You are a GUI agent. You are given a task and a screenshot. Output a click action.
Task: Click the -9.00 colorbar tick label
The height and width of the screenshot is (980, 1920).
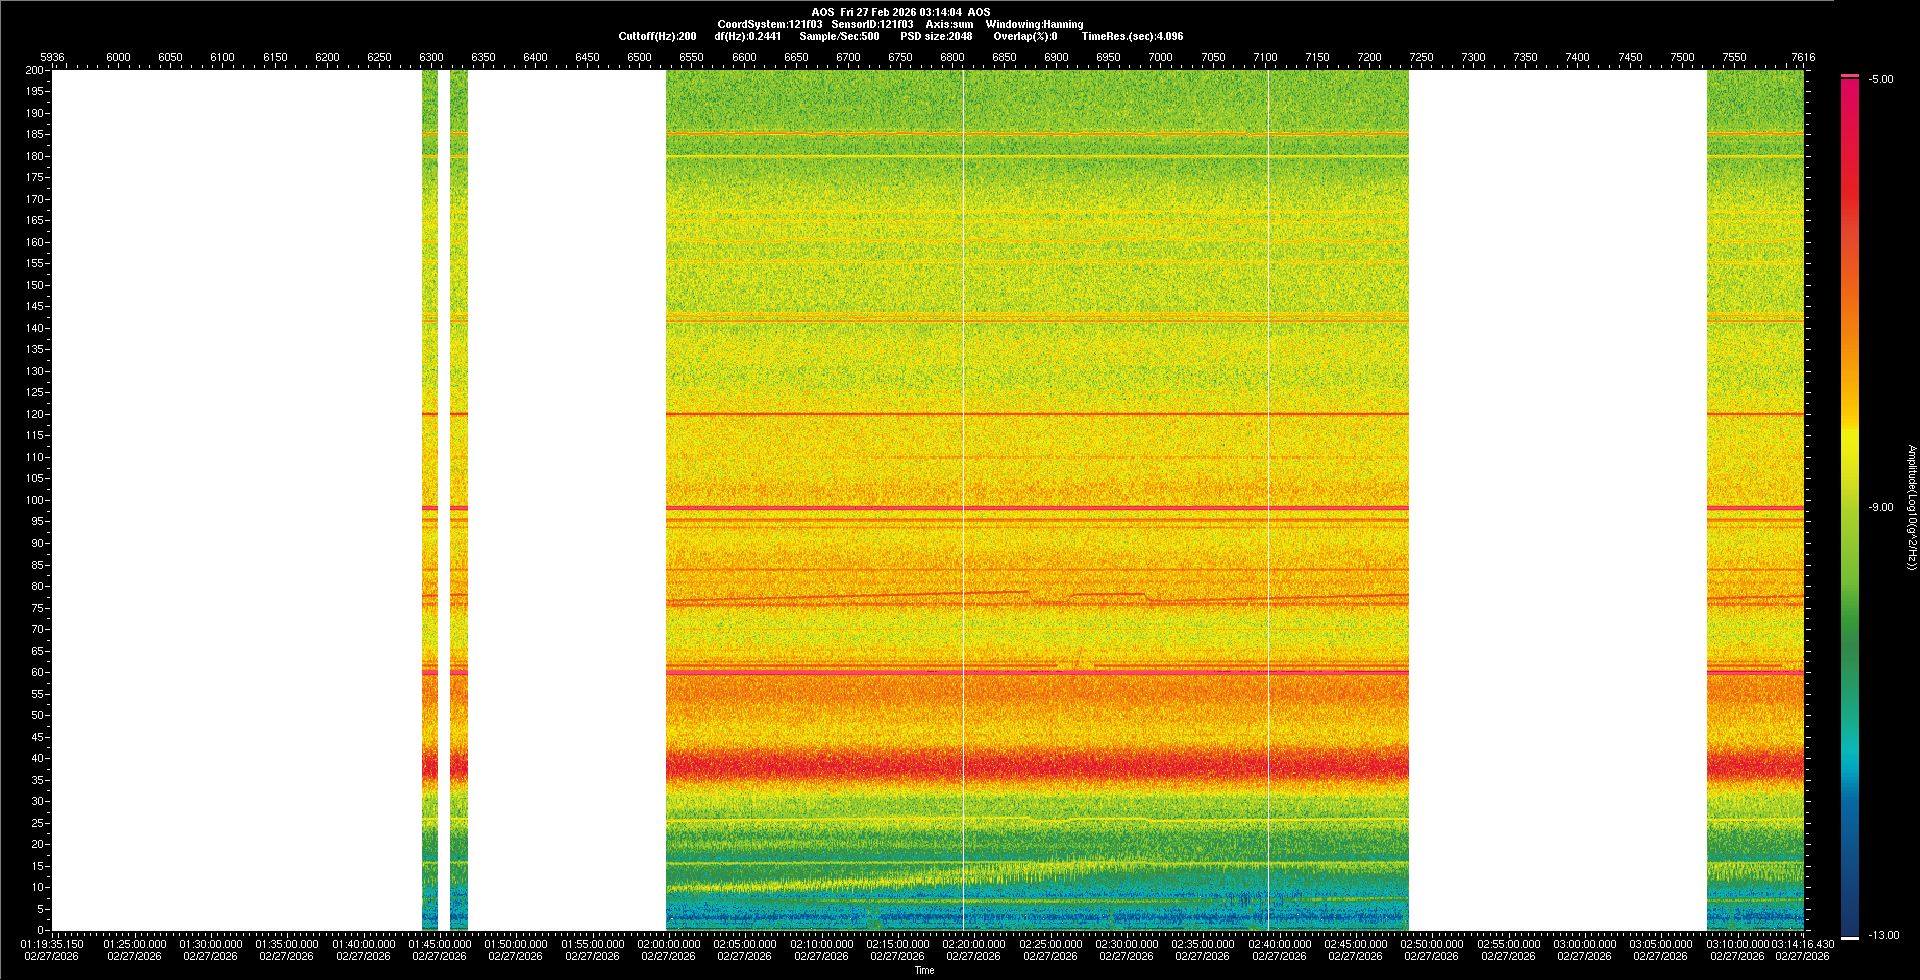[x=1881, y=508]
